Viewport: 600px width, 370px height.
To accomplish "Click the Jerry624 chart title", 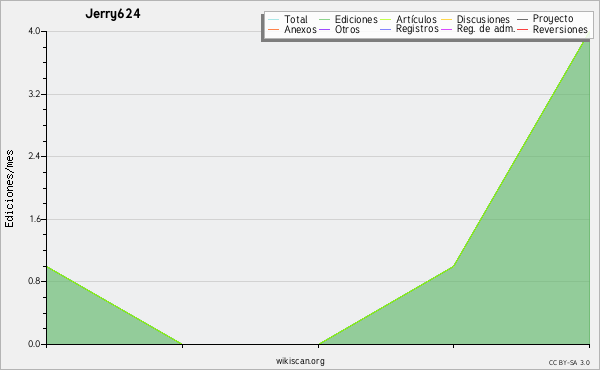I will (x=113, y=14).
